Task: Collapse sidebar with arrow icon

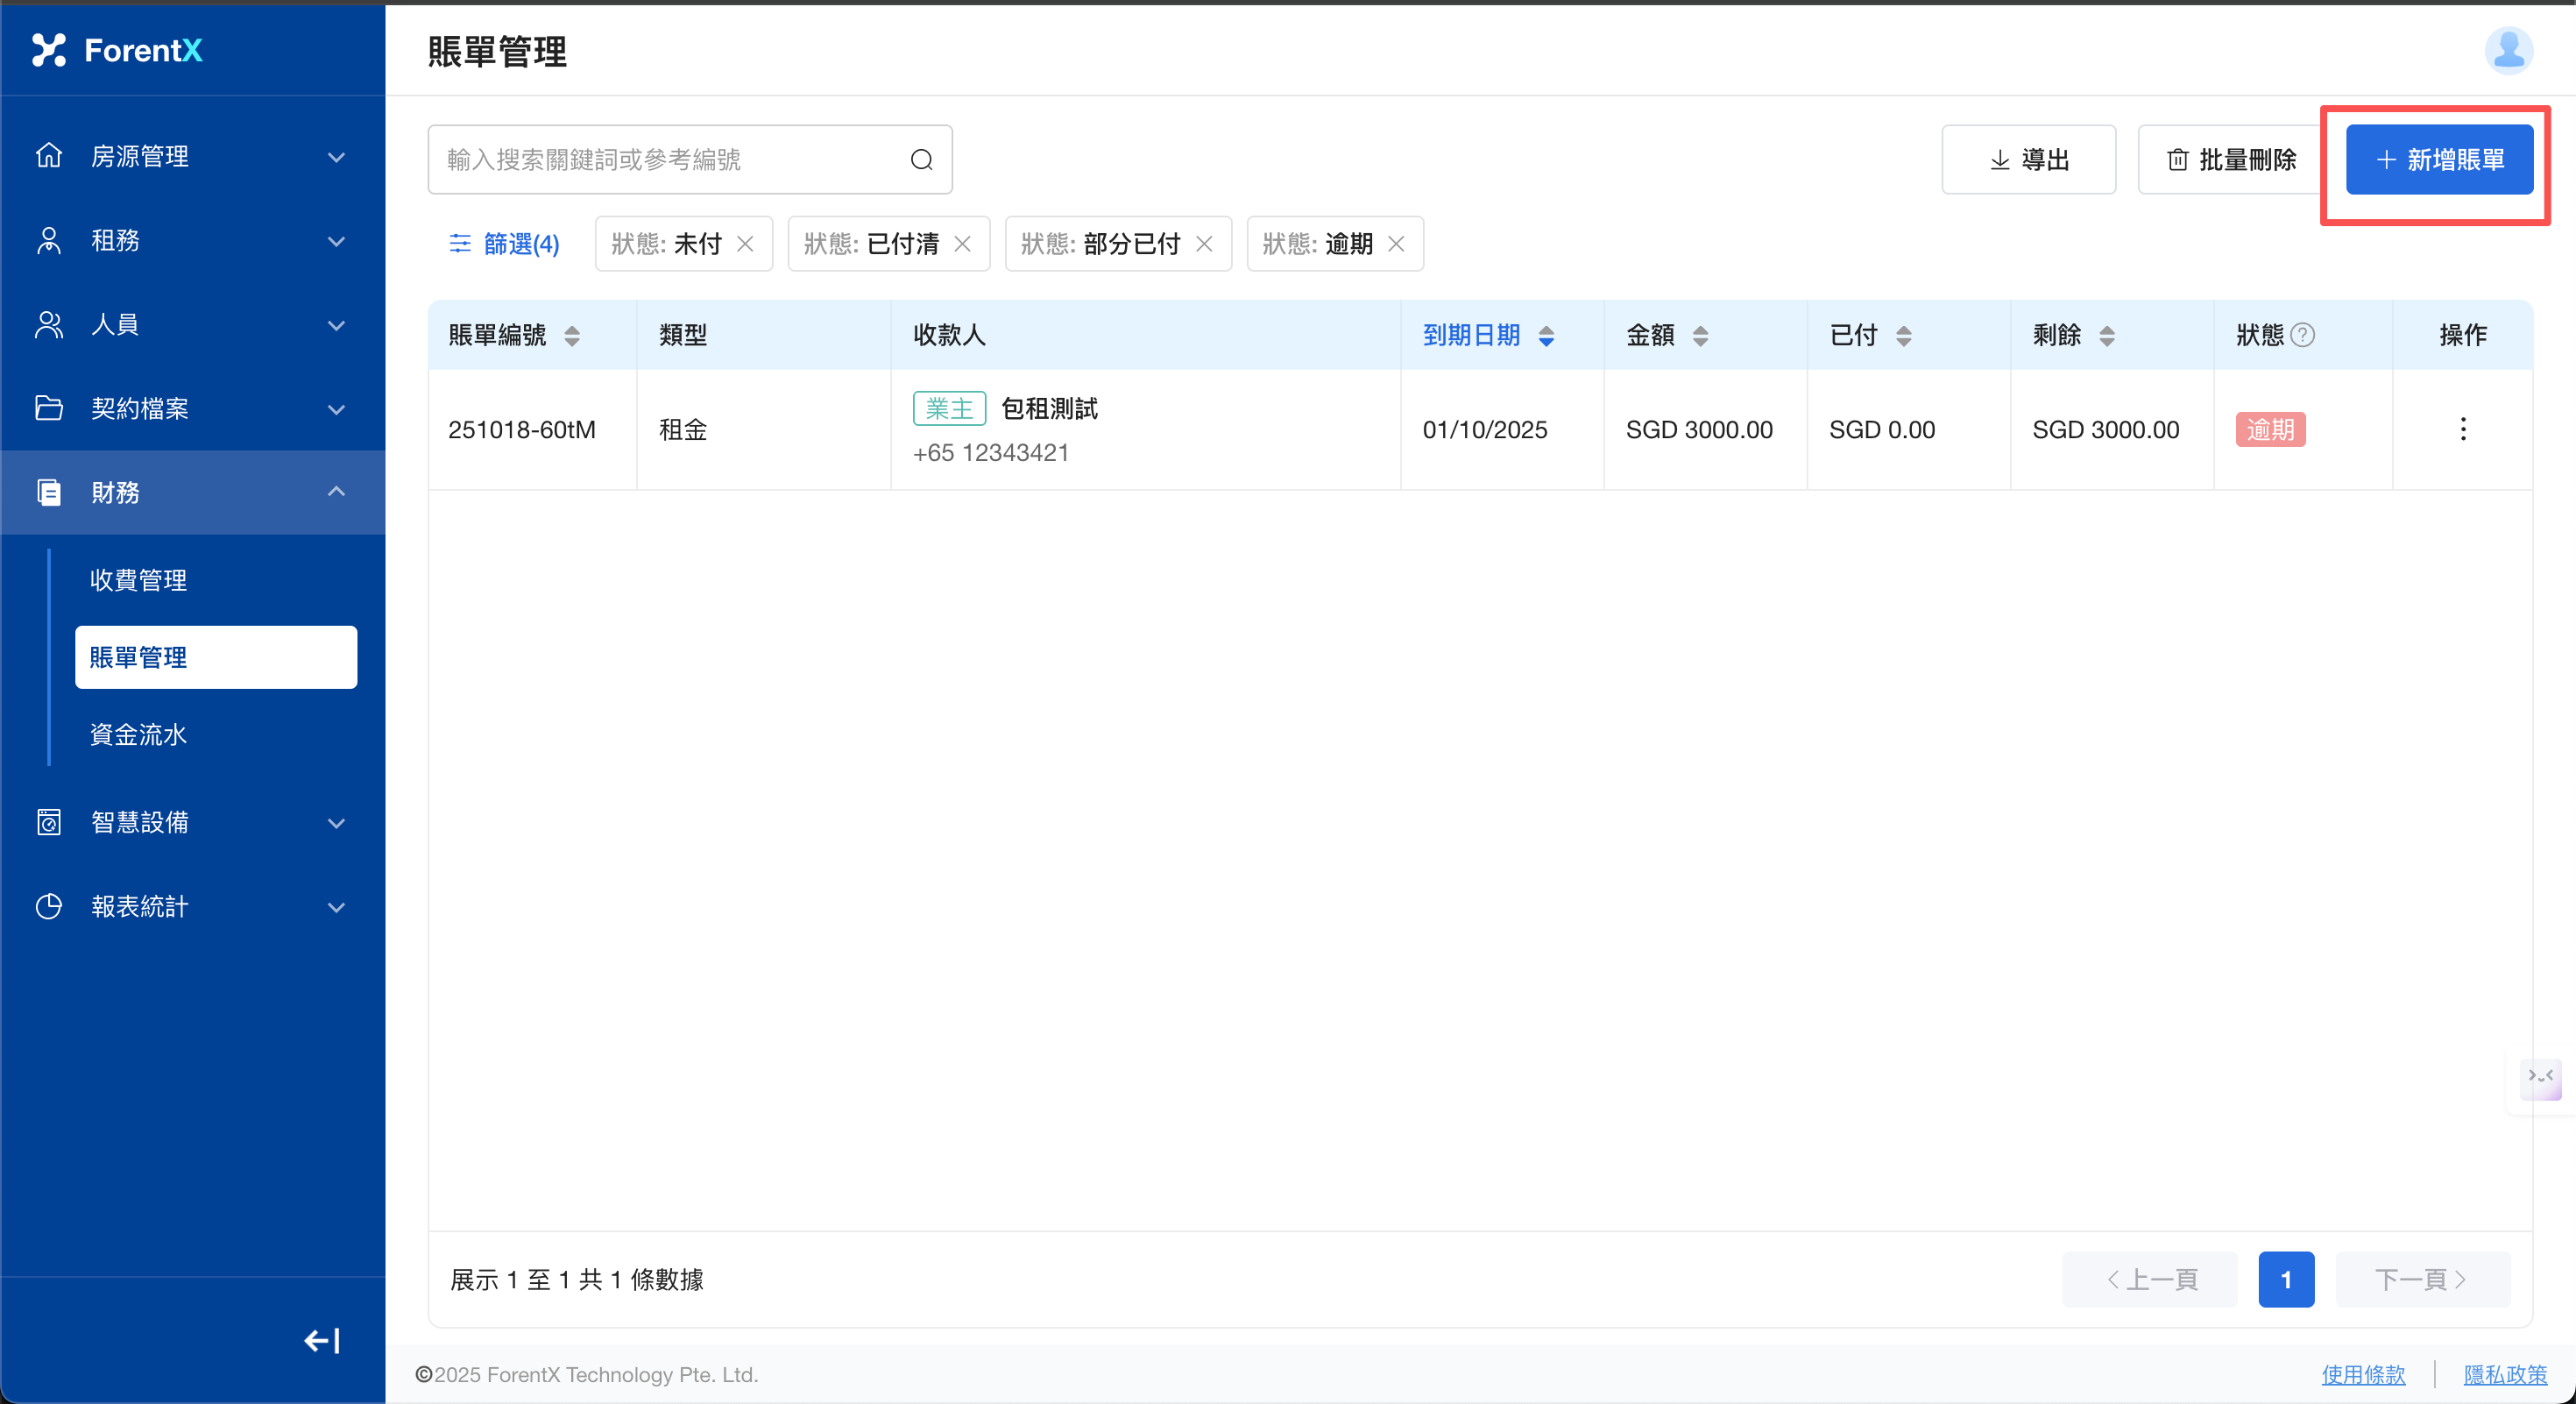Action: tap(322, 1340)
